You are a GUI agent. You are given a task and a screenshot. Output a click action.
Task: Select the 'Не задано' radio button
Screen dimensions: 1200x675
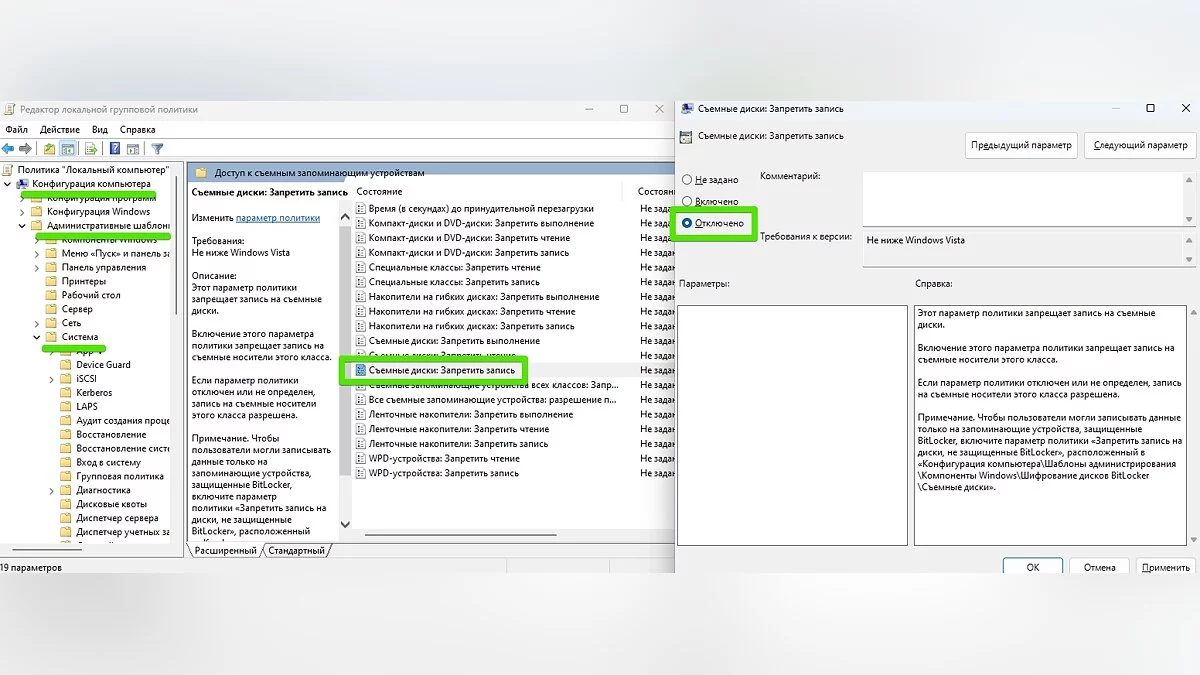coord(687,180)
